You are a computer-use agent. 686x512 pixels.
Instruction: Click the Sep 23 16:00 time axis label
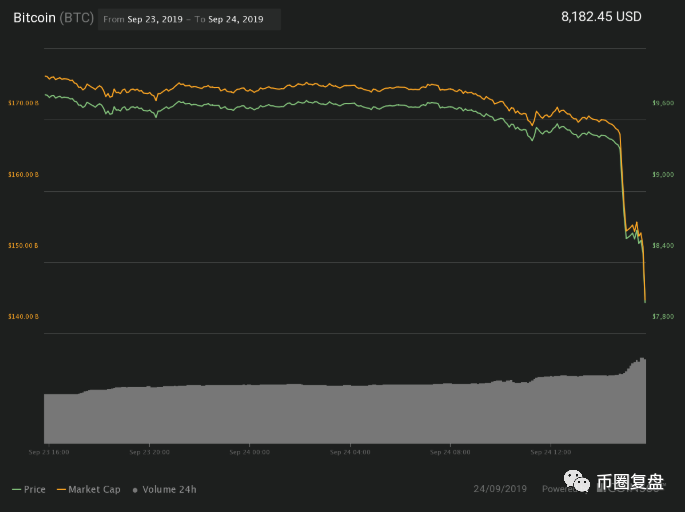point(49,452)
